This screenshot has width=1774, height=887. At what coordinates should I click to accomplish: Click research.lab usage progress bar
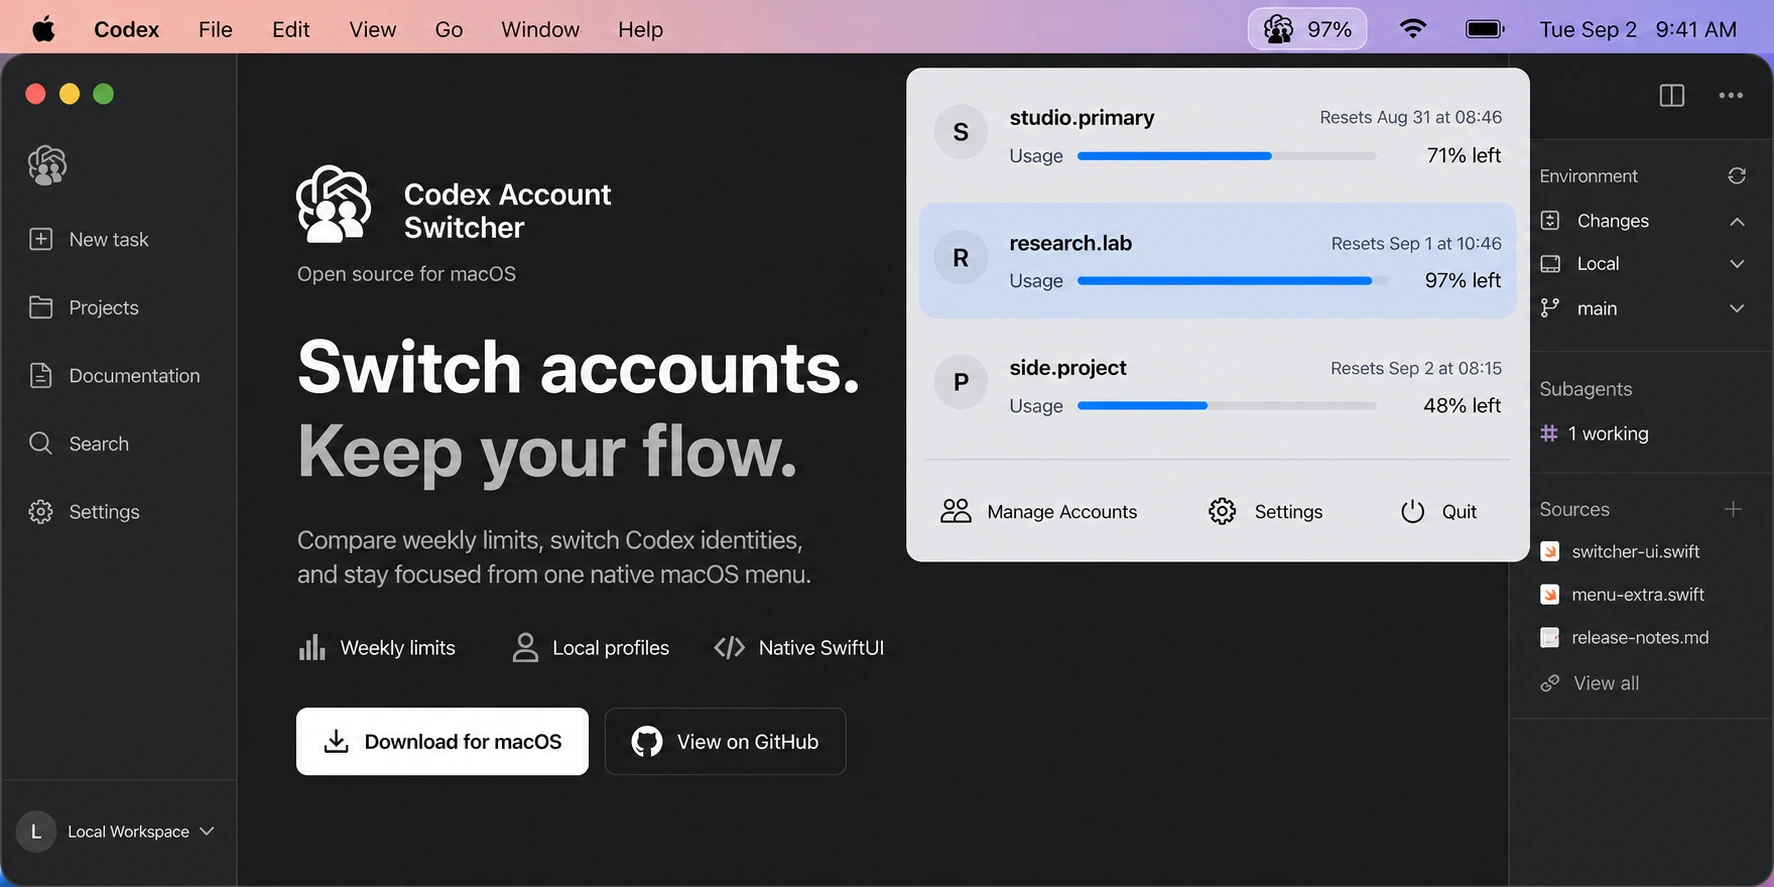(x=1232, y=281)
